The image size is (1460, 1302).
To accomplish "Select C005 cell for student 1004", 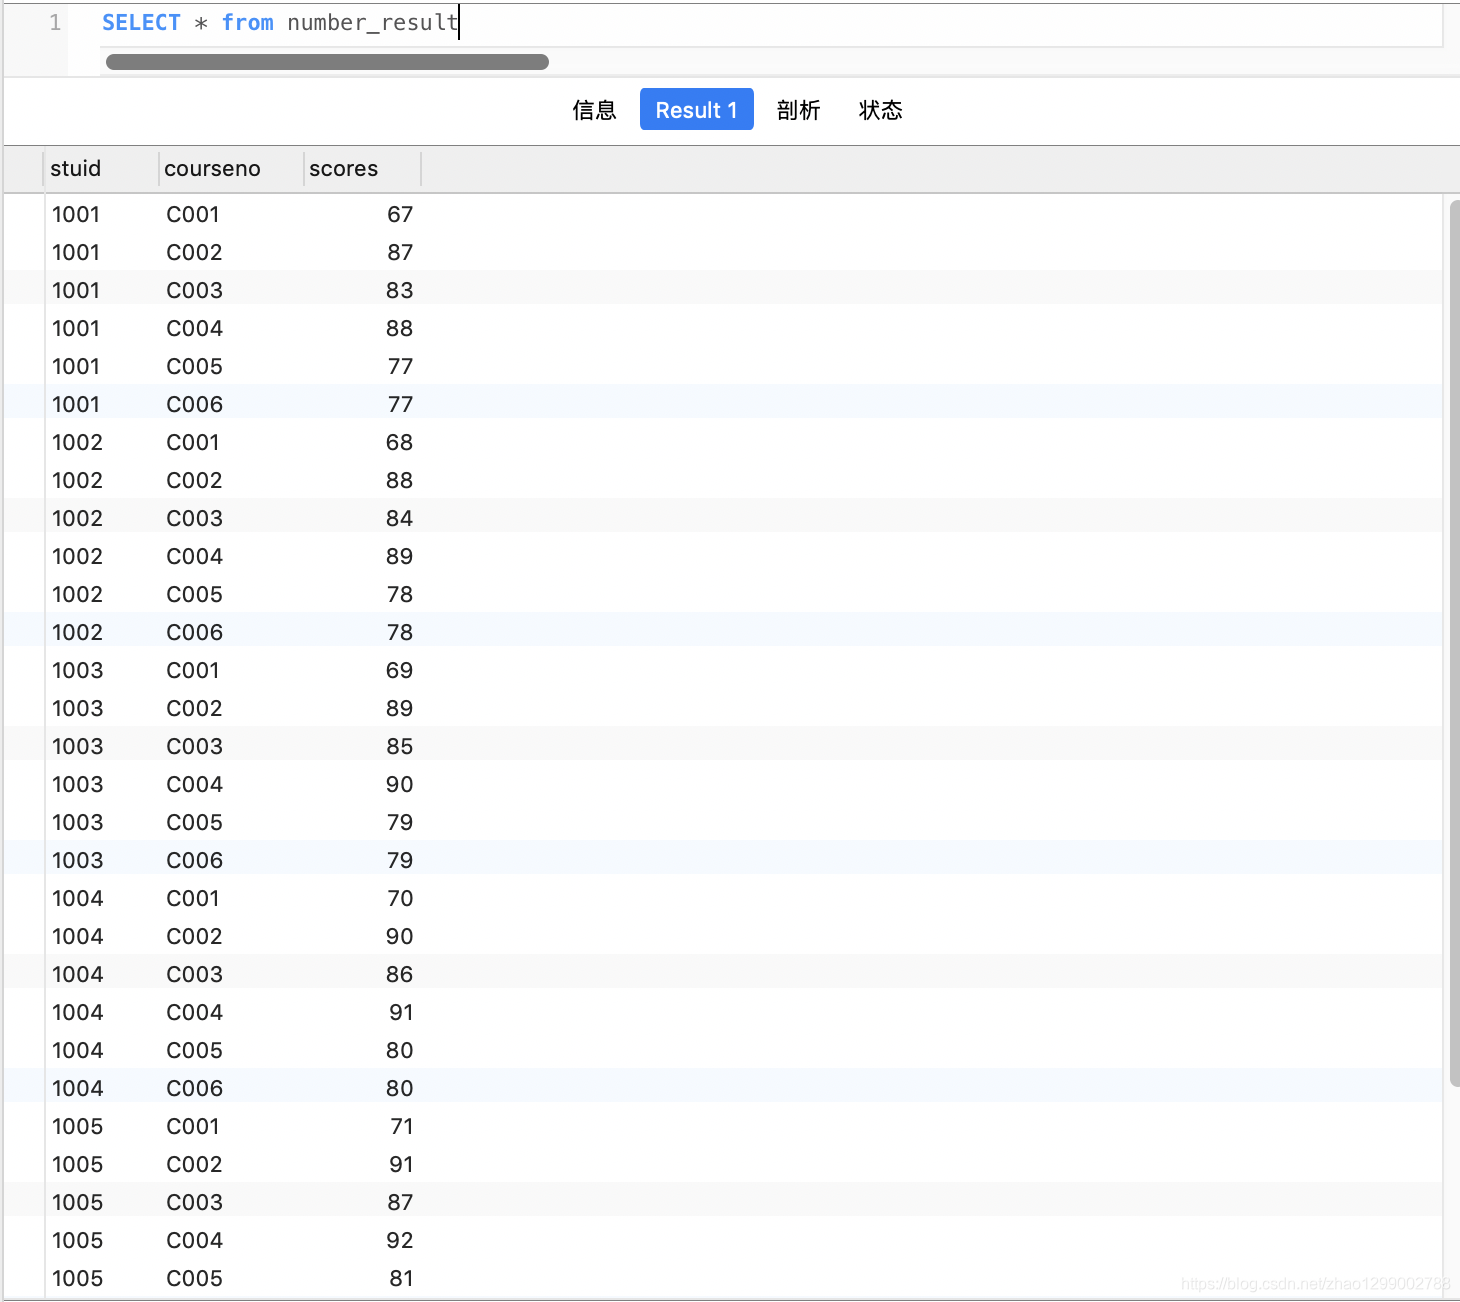I will click(194, 1051).
